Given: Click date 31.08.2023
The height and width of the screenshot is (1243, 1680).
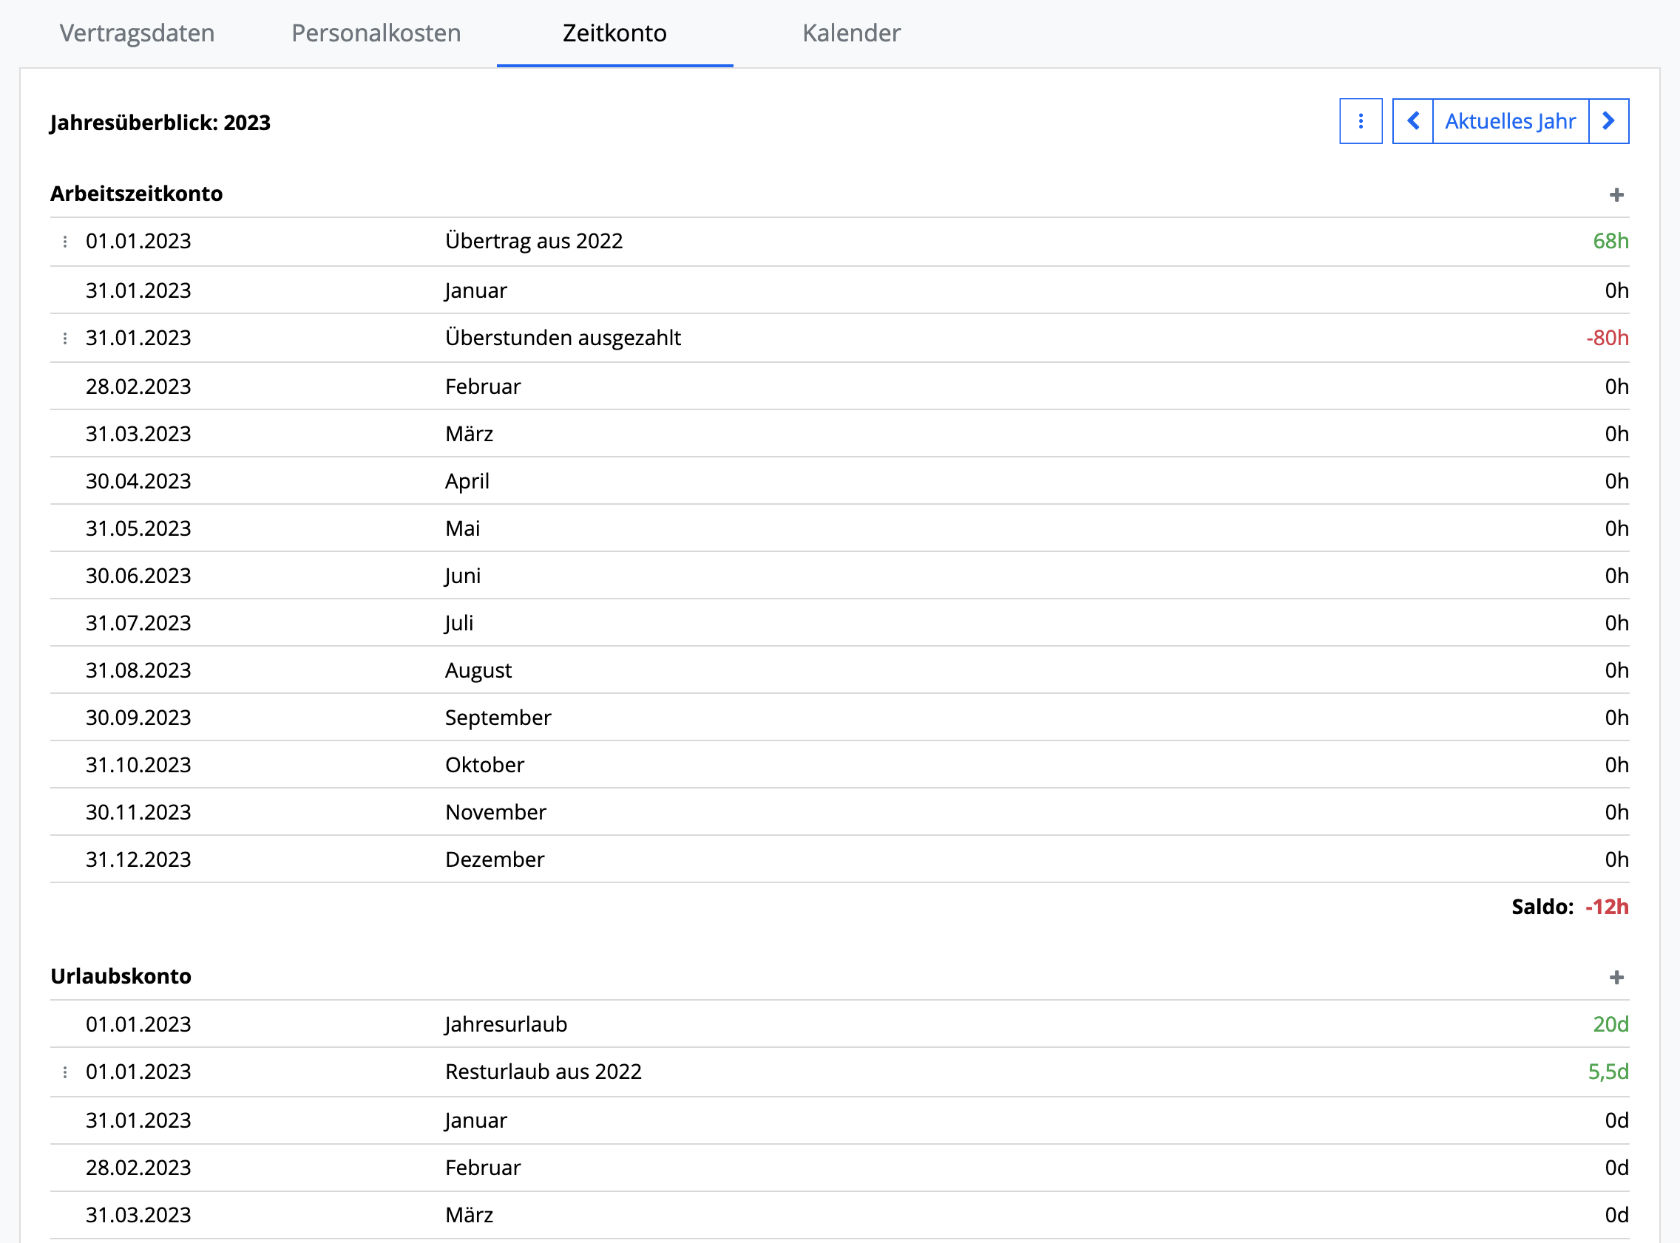Looking at the screenshot, I should (x=138, y=671).
